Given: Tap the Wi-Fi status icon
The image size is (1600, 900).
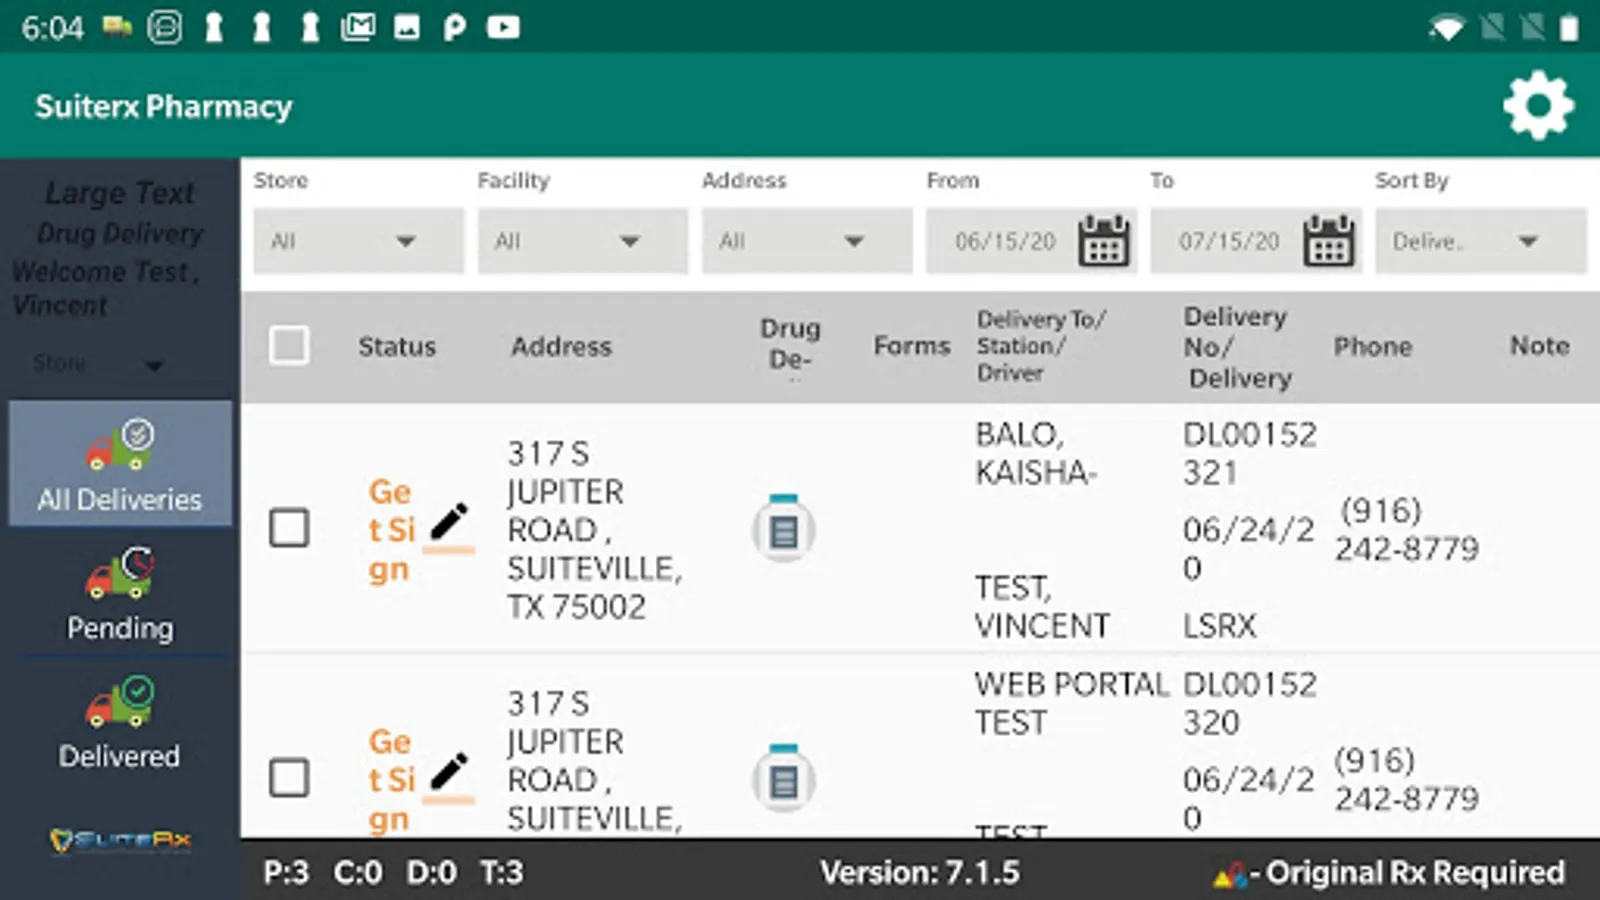Looking at the screenshot, I should click(1446, 27).
